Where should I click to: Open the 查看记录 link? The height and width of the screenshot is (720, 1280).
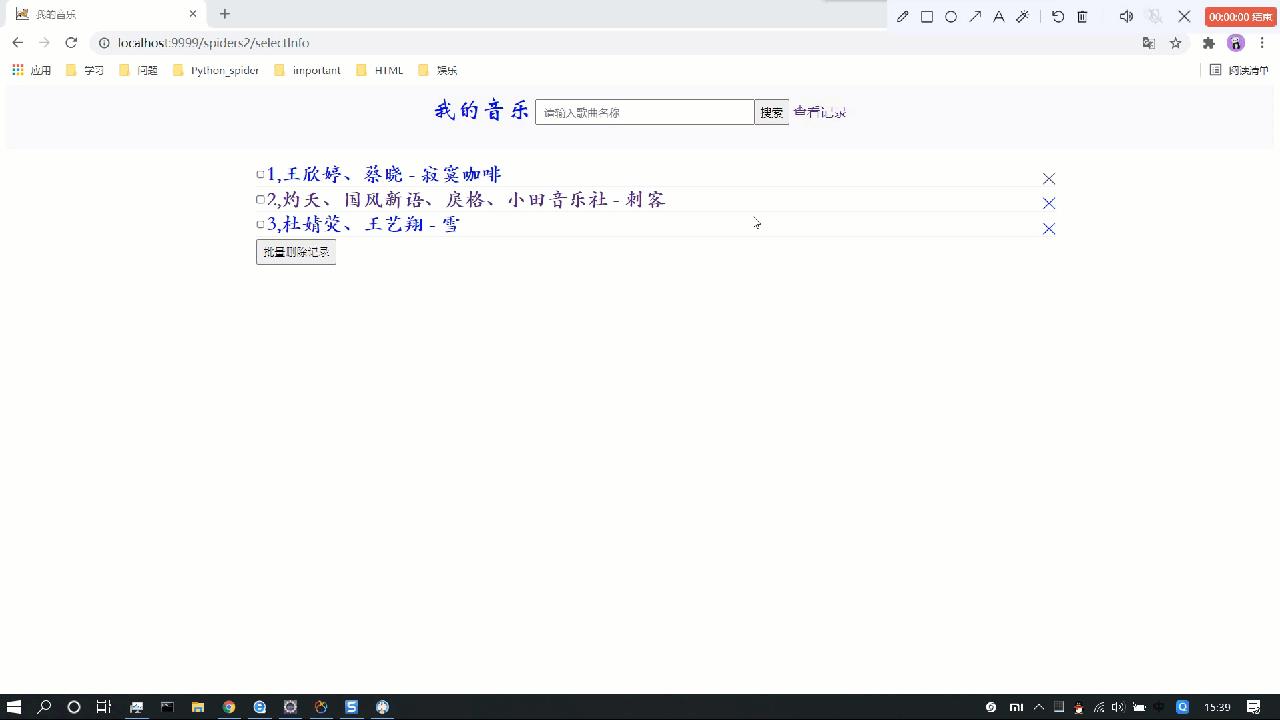[820, 112]
